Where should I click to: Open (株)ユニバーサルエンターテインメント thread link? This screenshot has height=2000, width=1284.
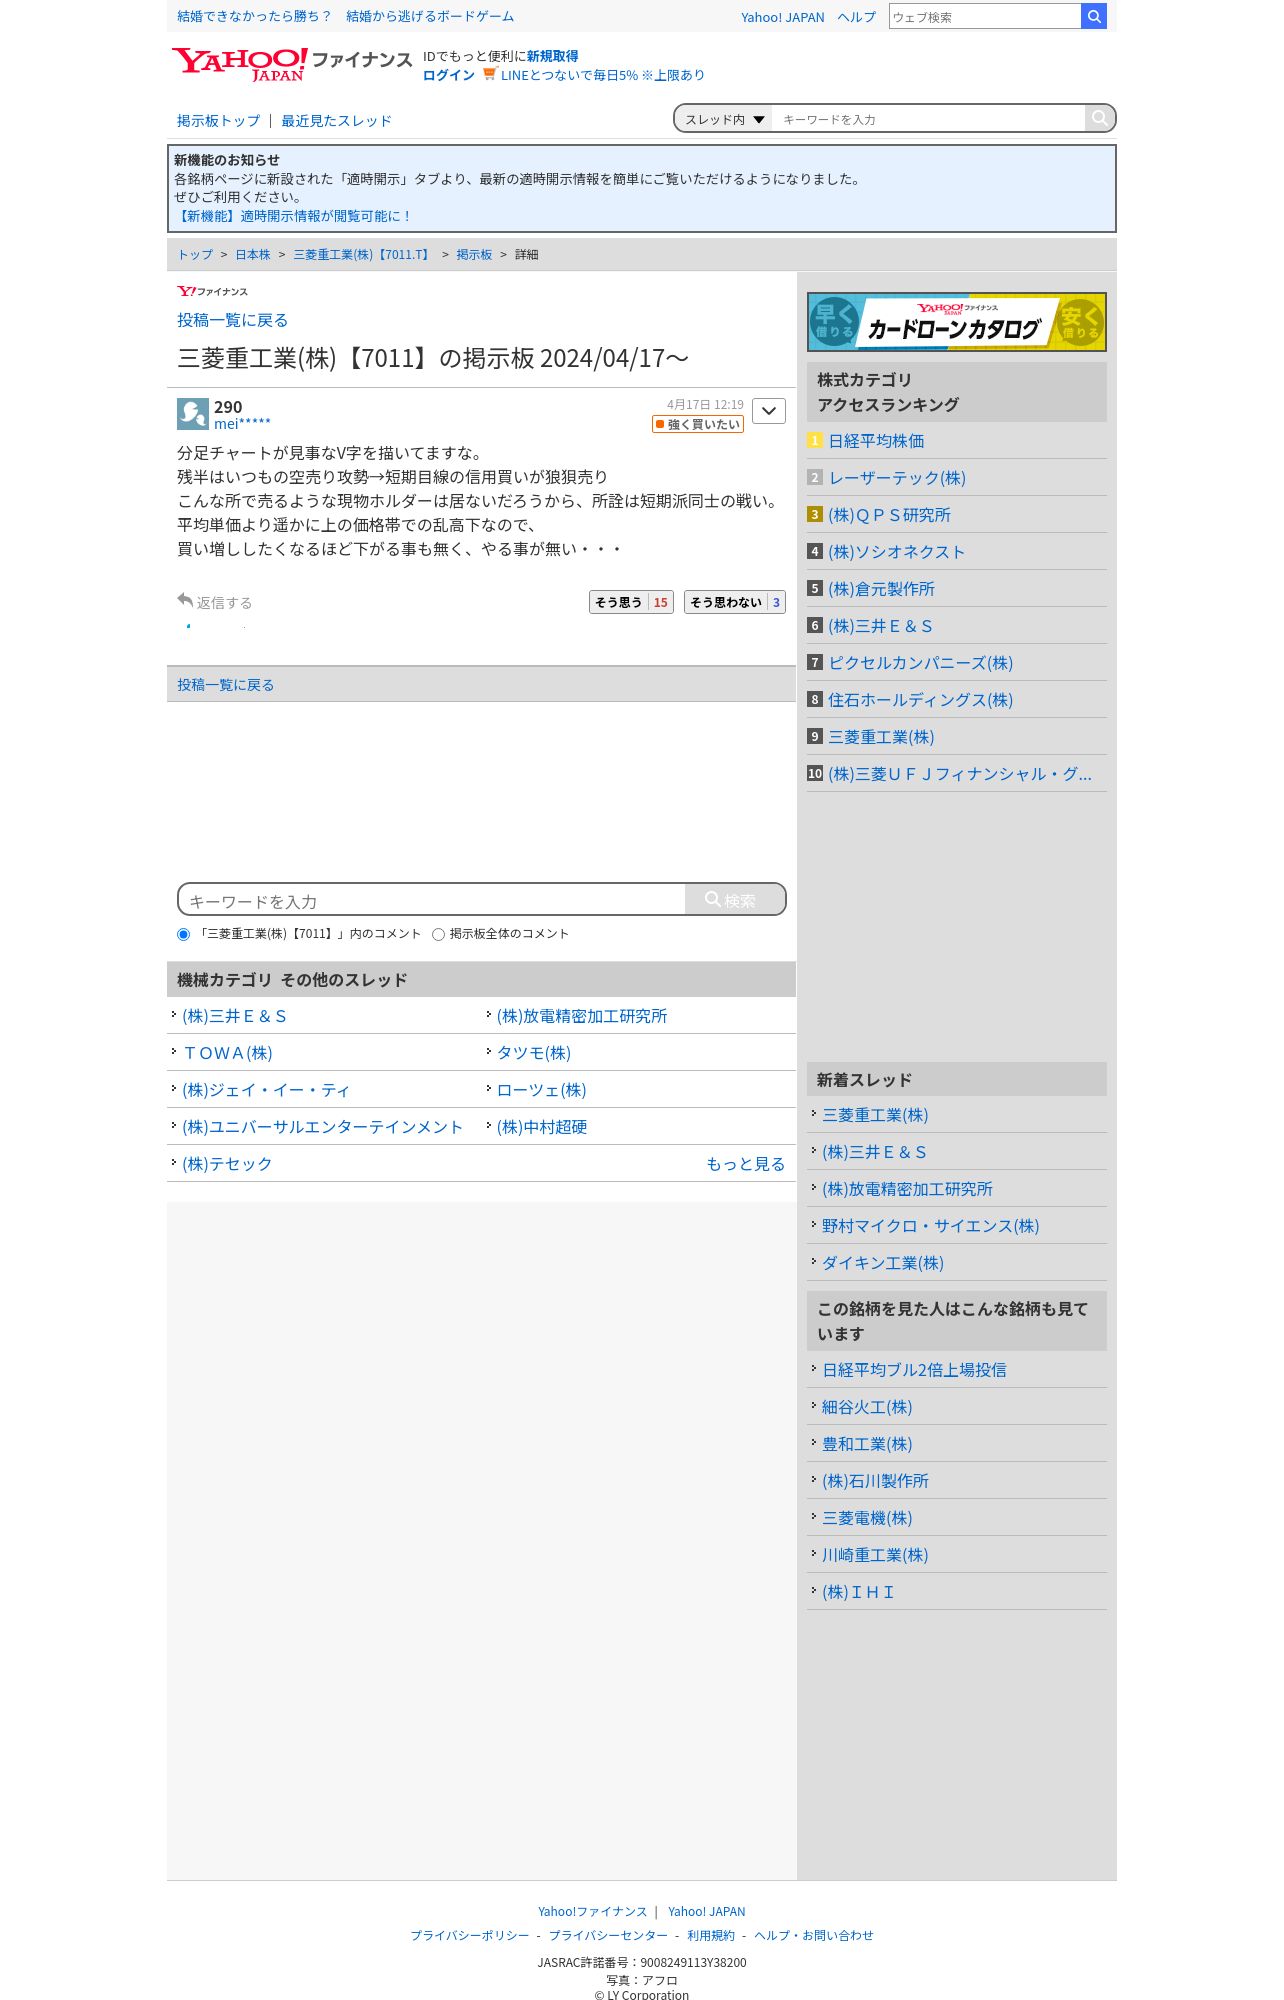323,1127
